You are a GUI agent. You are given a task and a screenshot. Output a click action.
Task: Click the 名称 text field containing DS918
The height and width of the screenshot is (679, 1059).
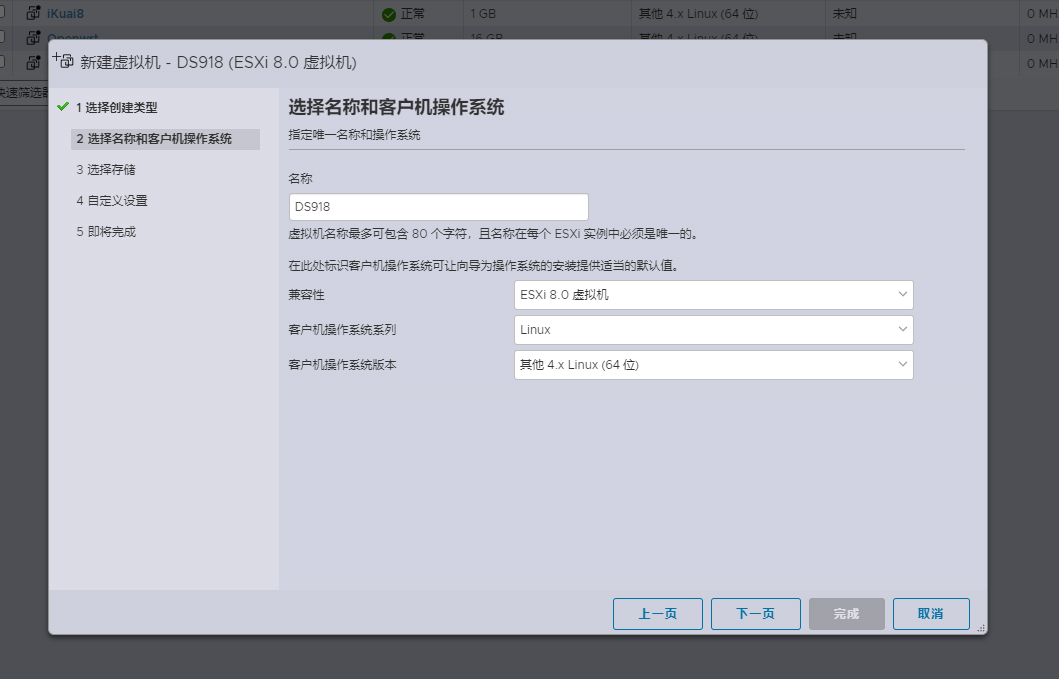tap(438, 207)
